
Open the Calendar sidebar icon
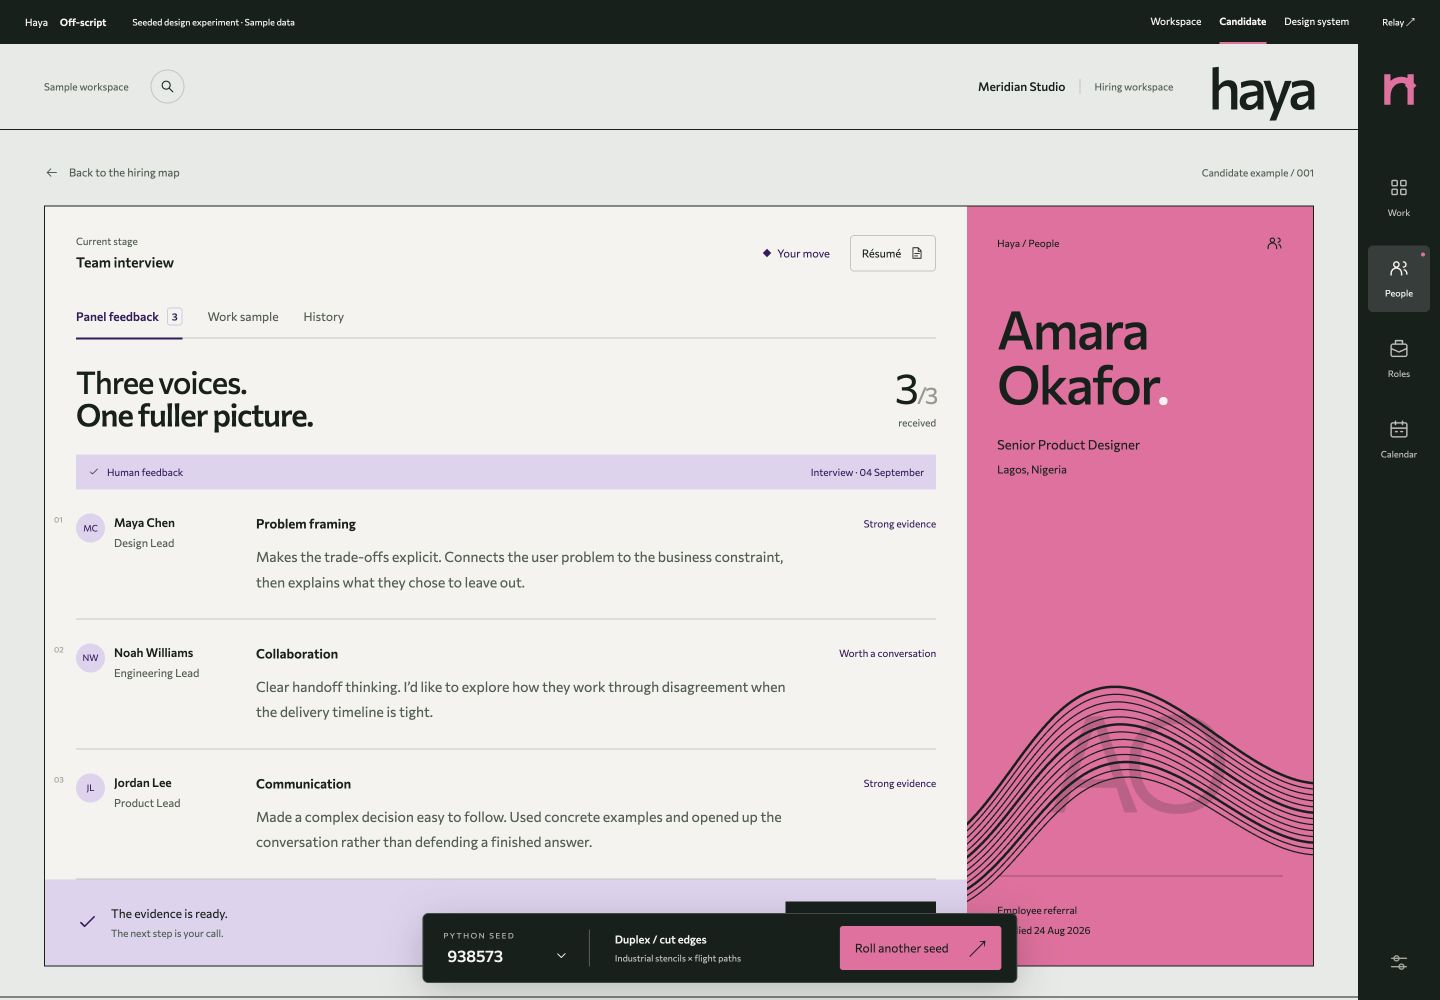coord(1398,439)
